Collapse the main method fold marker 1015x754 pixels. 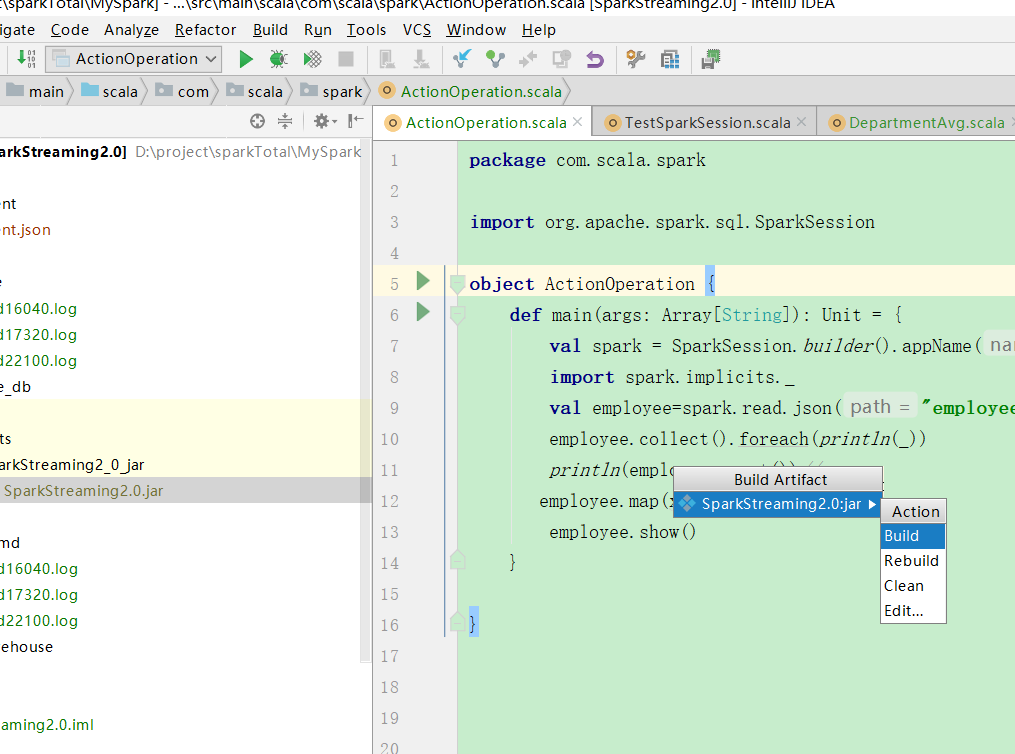tap(457, 315)
